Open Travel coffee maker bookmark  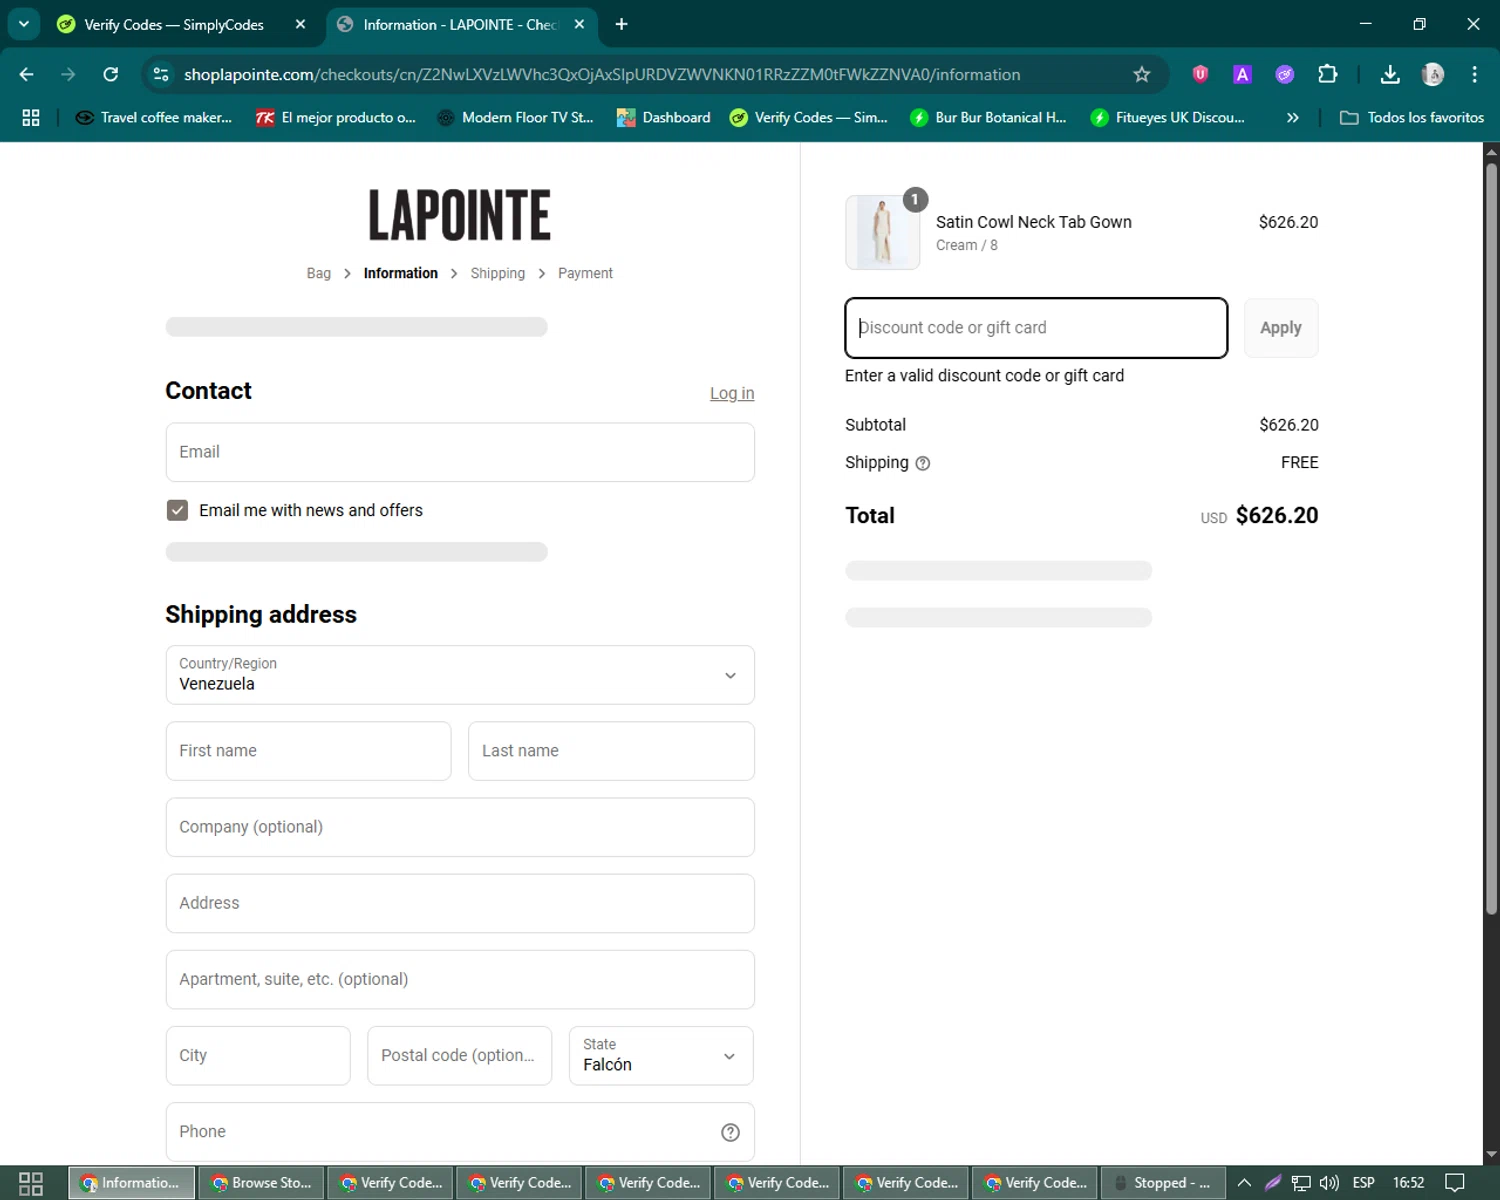154,117
